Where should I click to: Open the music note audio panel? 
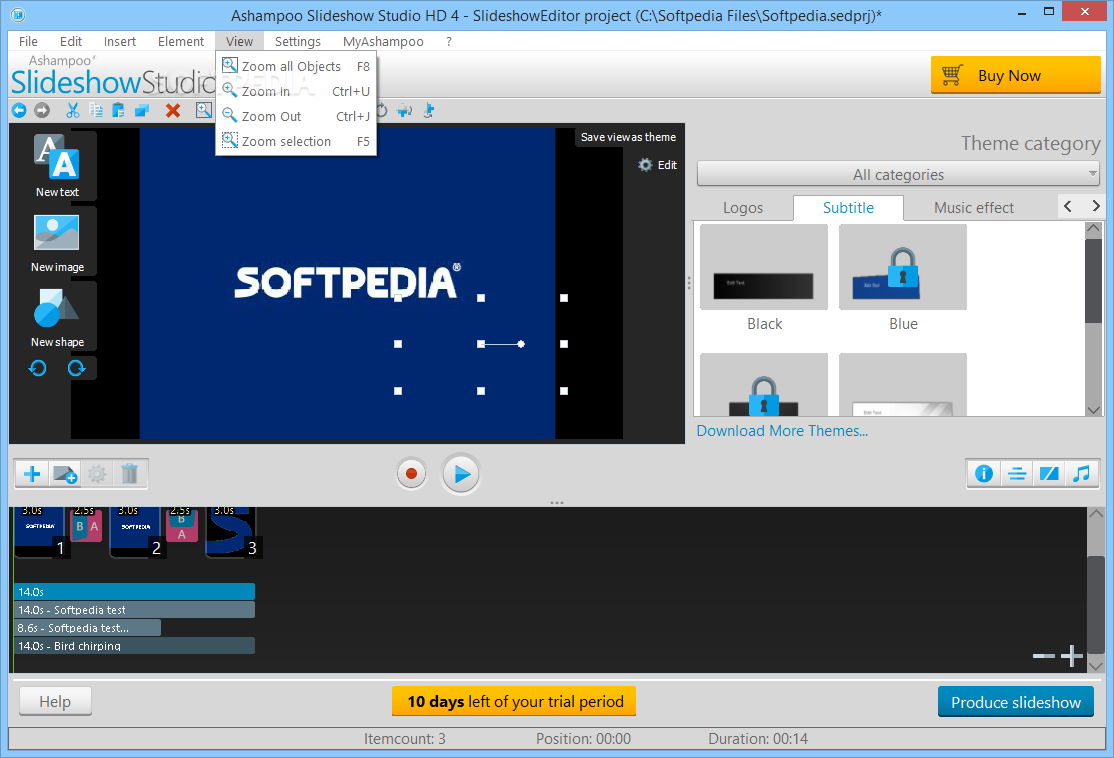click(1081, 474)
